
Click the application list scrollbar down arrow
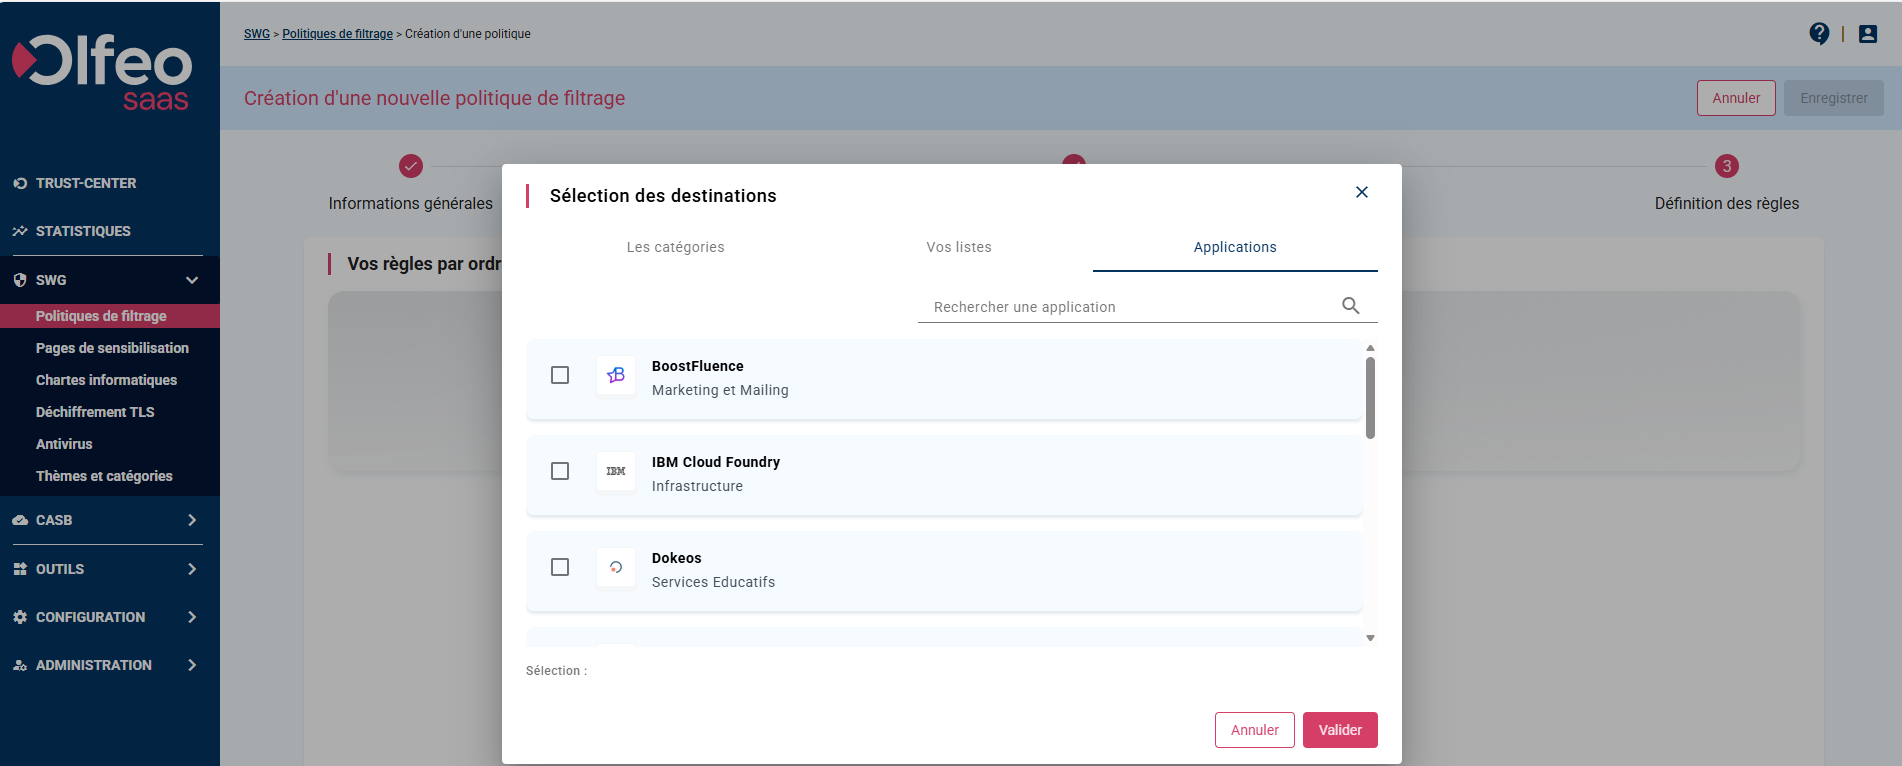click(1370, 638)
